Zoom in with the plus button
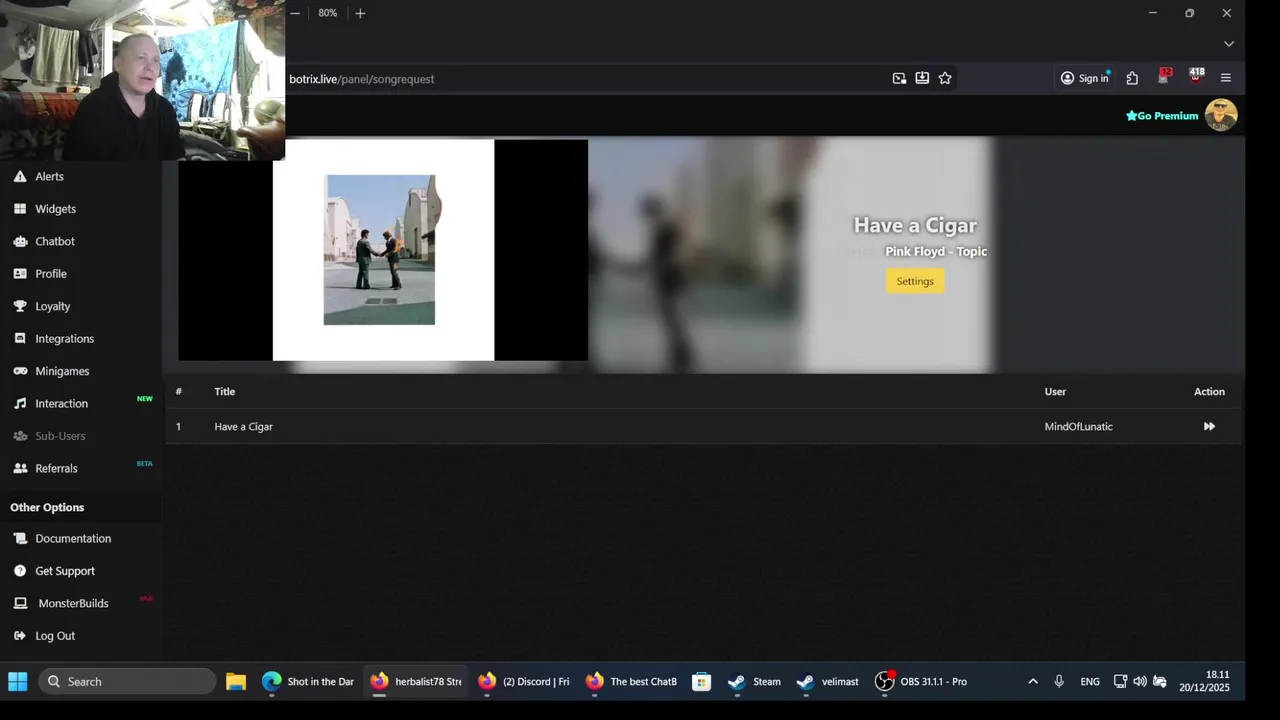Screen dimensions: 1280x720 (x=360, y=13)
